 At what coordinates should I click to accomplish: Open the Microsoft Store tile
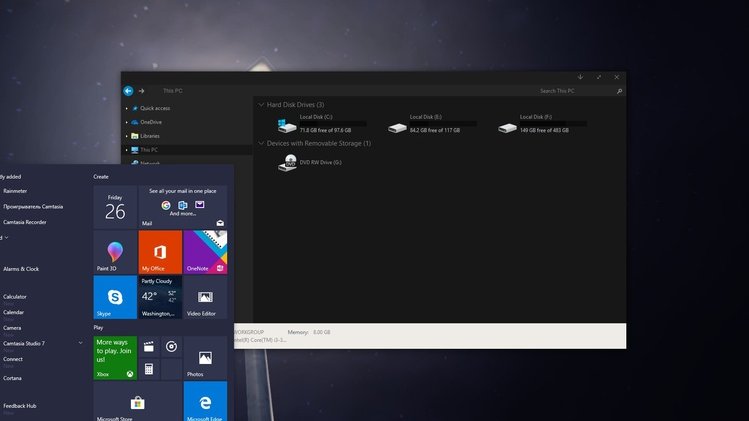click(x=138, y=401)
